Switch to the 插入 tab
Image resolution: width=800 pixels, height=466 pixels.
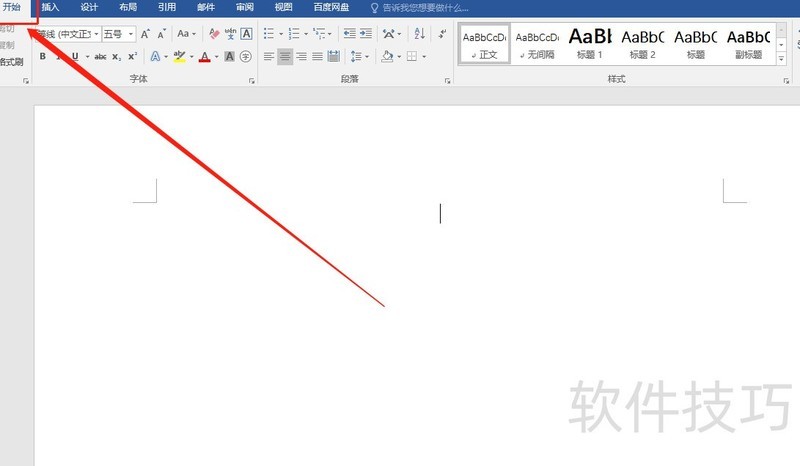(50, 7)
